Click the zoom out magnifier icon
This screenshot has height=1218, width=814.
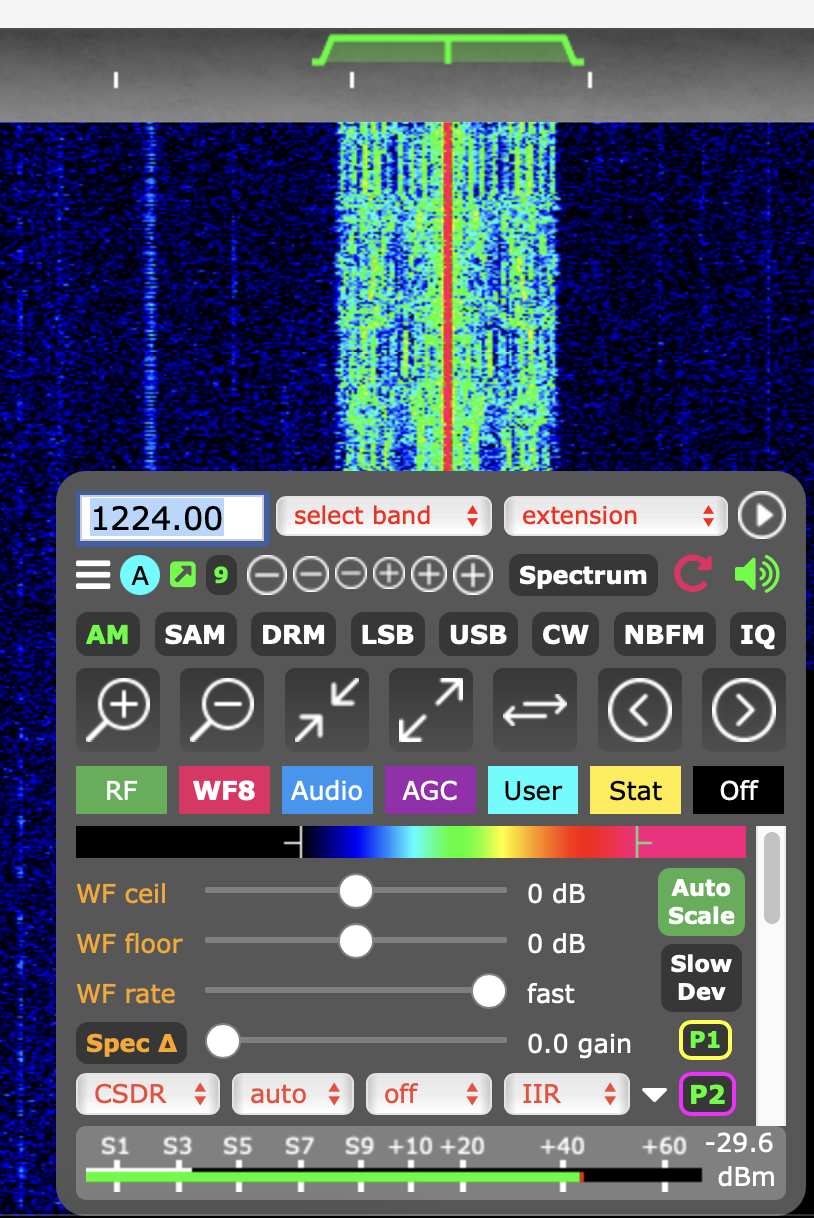tap(222, 709)
